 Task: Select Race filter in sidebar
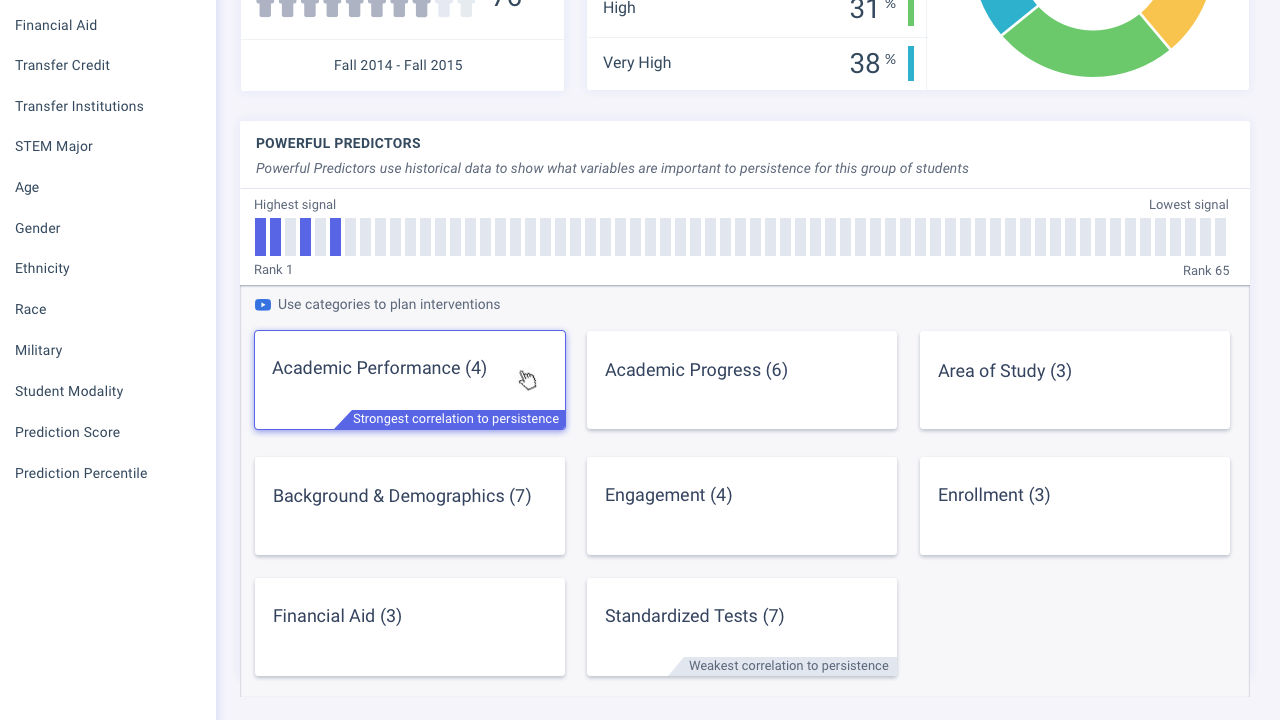pyautogui.click(x=31, y=309)
